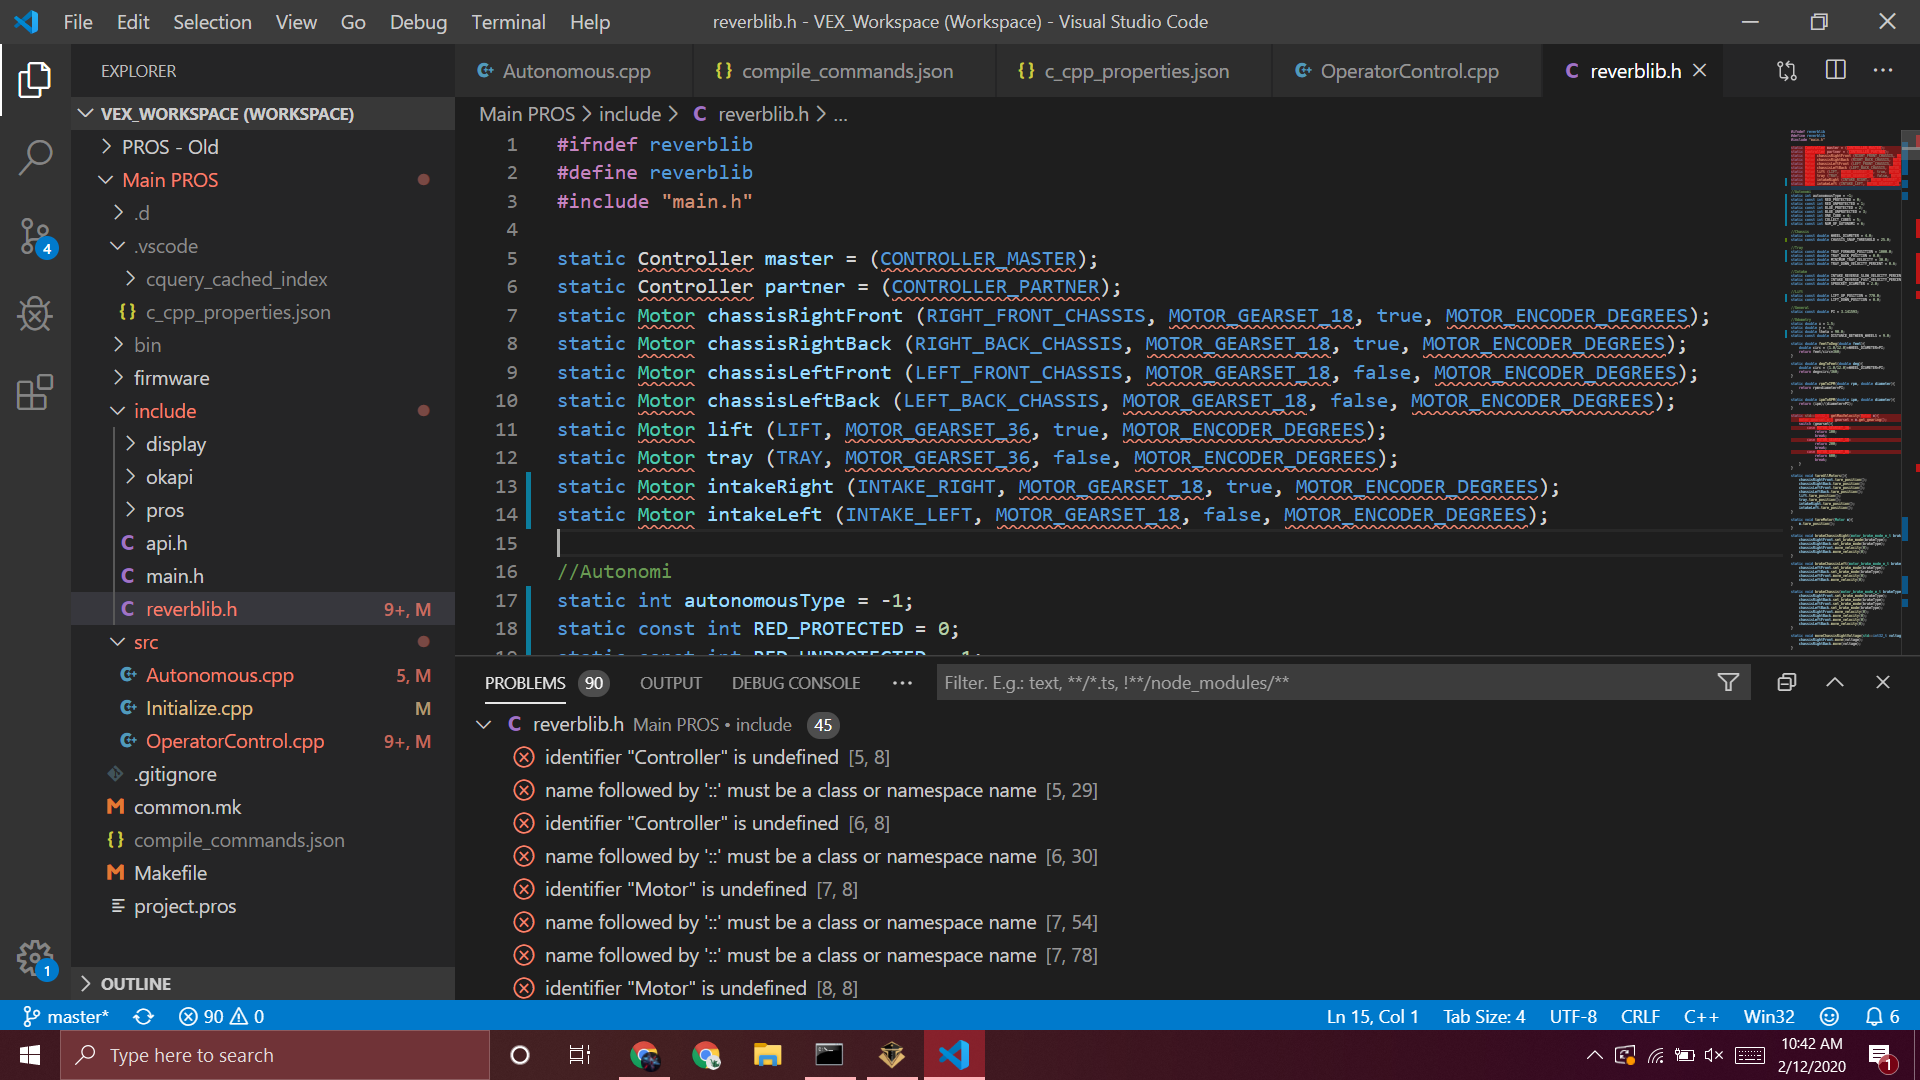This screenshot has width=1920, height=1080.
Task: Open main.h in the explorer
Action: [x=174, y=576]
